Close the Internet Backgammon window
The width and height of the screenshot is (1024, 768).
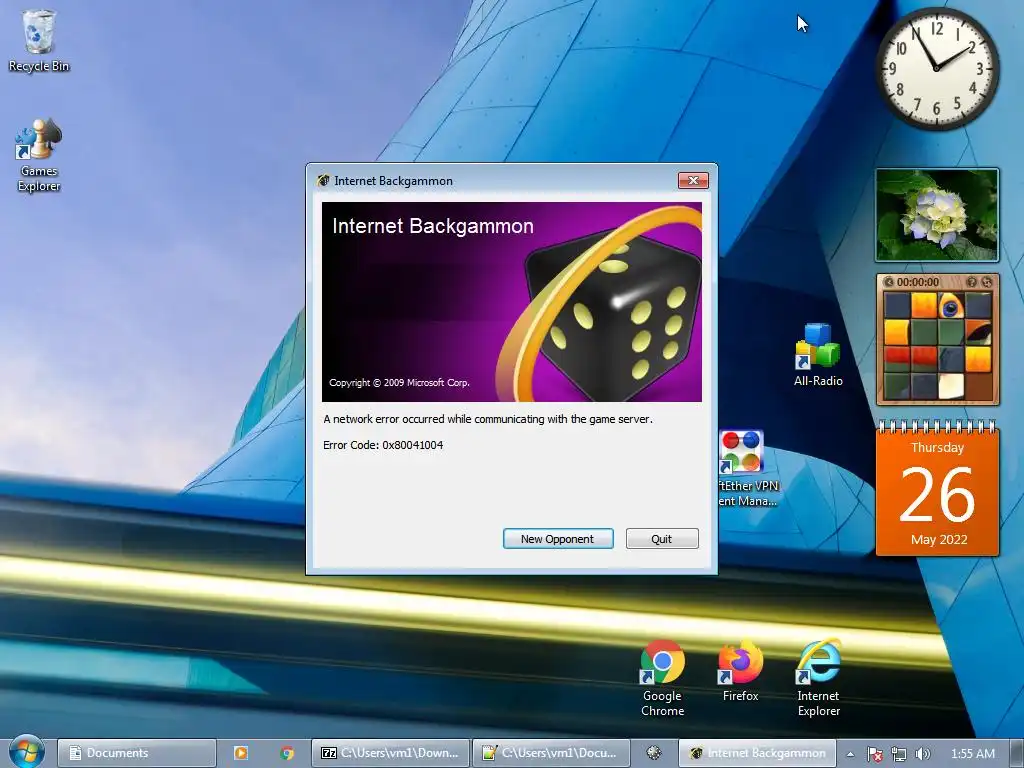coord(693,180)
